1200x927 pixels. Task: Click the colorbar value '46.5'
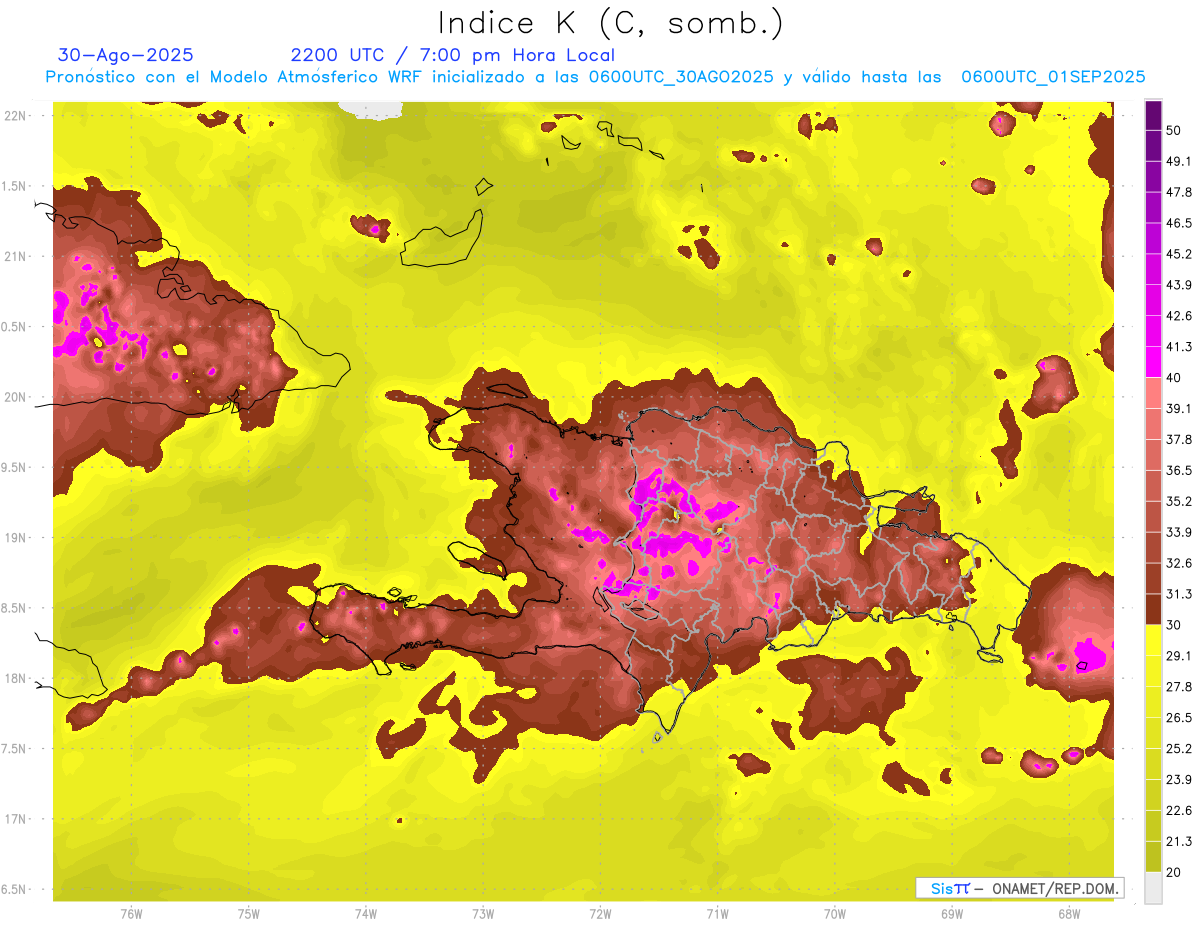click(x=1178, y=223)
